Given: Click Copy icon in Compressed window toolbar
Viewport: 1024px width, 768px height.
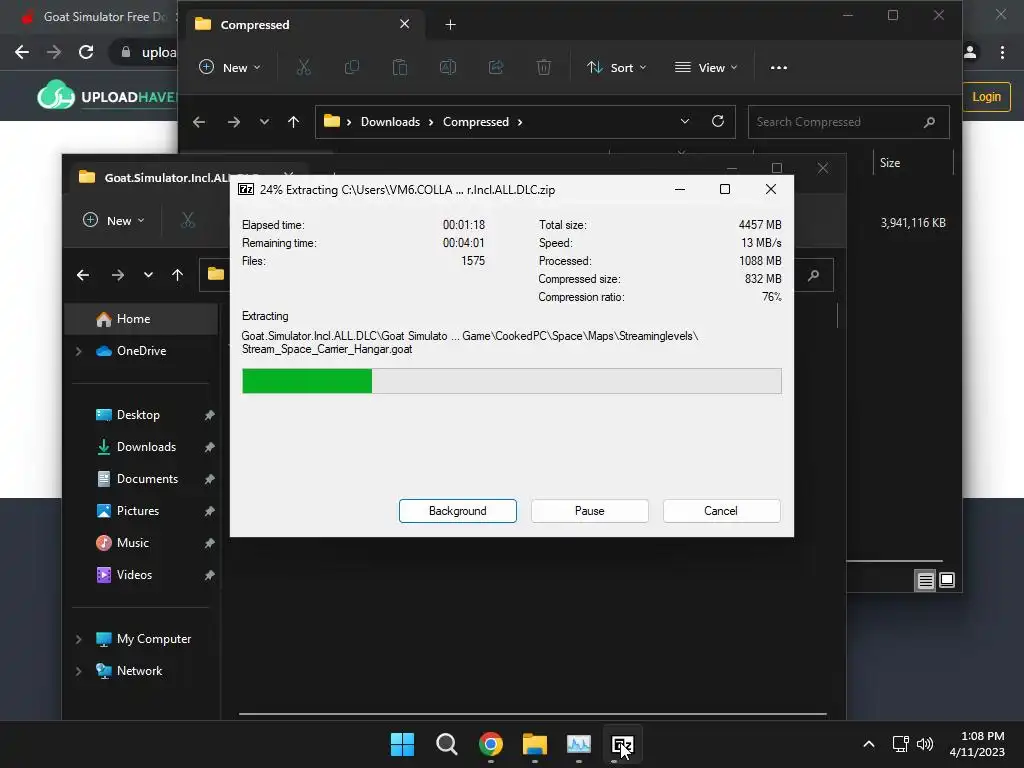Looking at the screenshot, I should point(351,67).
